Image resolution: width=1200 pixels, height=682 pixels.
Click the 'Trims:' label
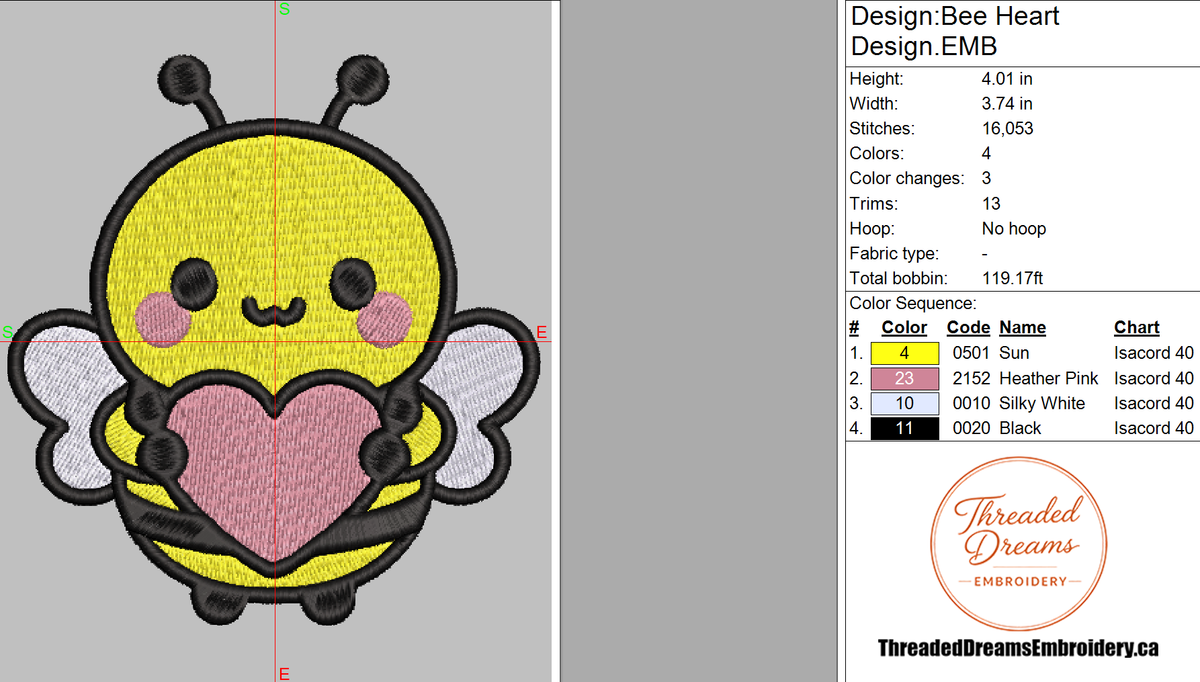(x=873, y=203)
